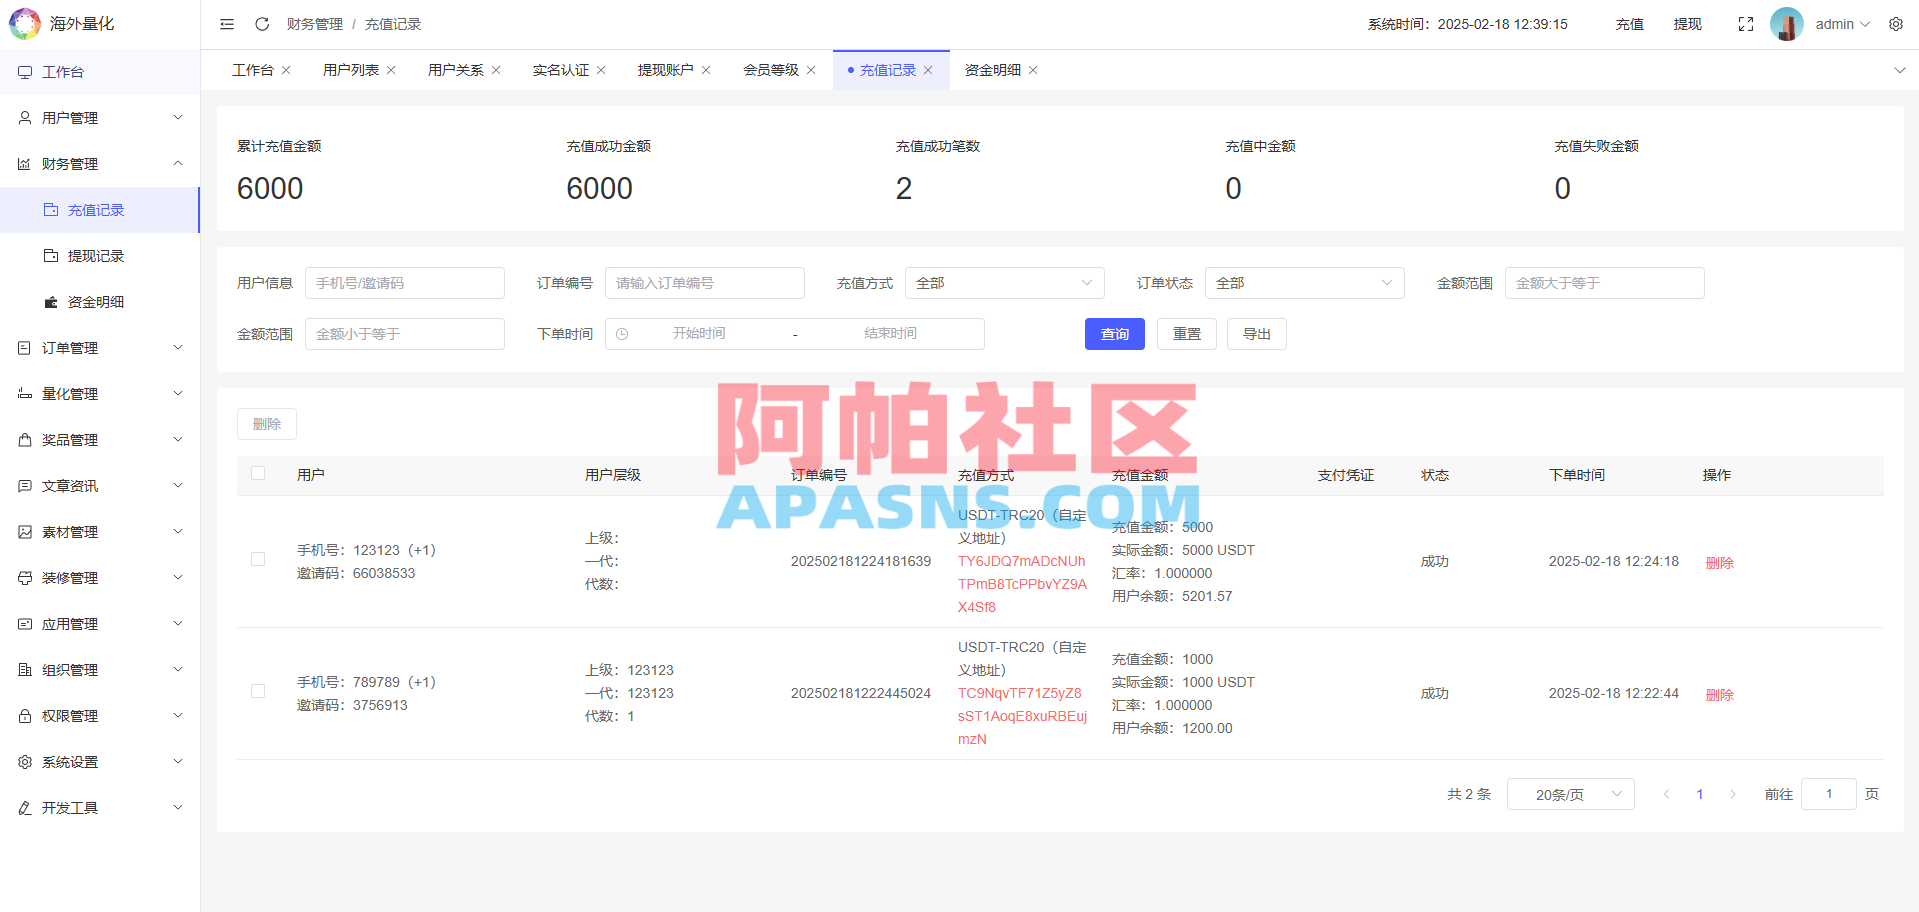Check the row checkbox for user 789789

pyautogui.click(x=257, y=690)
